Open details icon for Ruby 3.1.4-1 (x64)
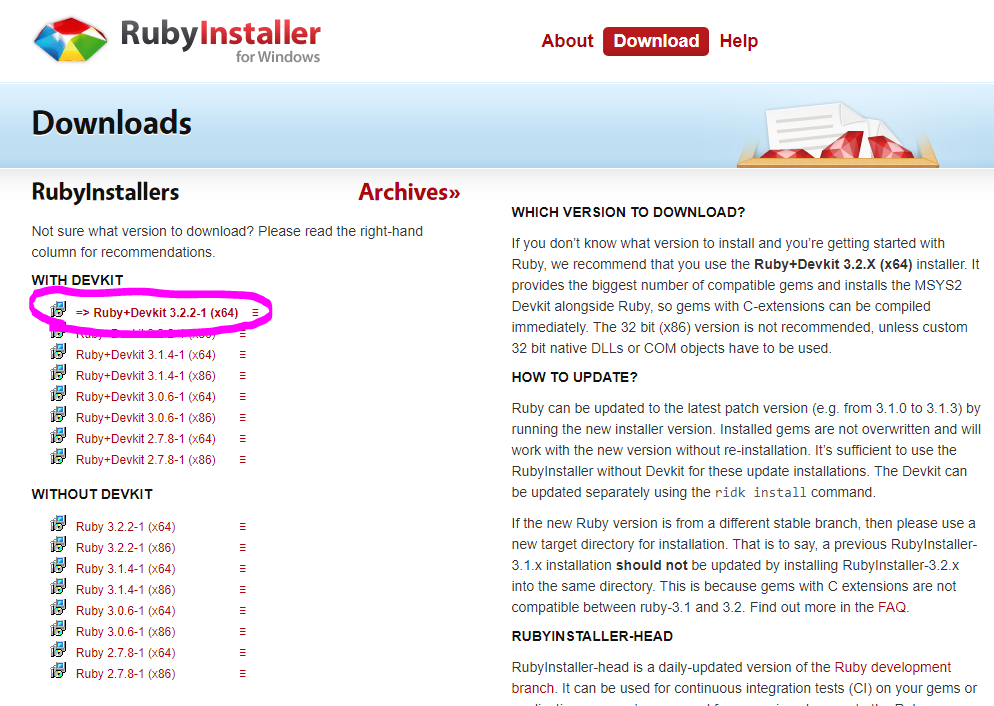 (x=242, y=568)
